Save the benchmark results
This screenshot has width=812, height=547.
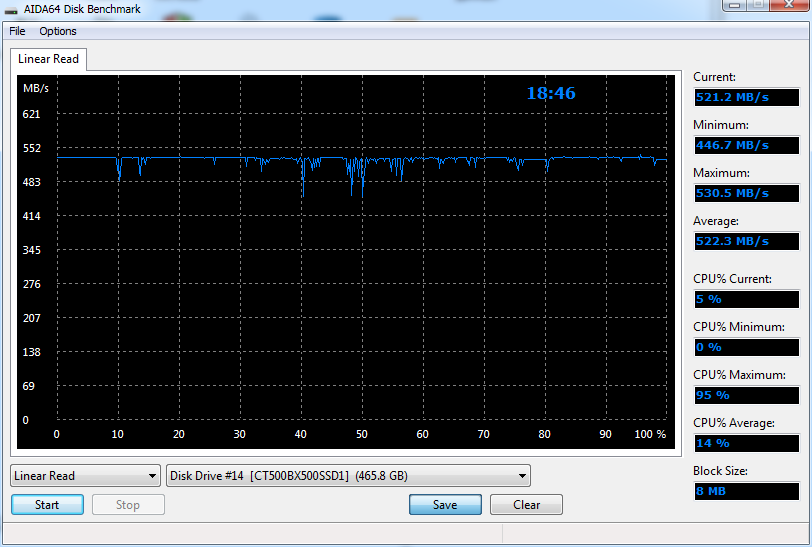445,505
